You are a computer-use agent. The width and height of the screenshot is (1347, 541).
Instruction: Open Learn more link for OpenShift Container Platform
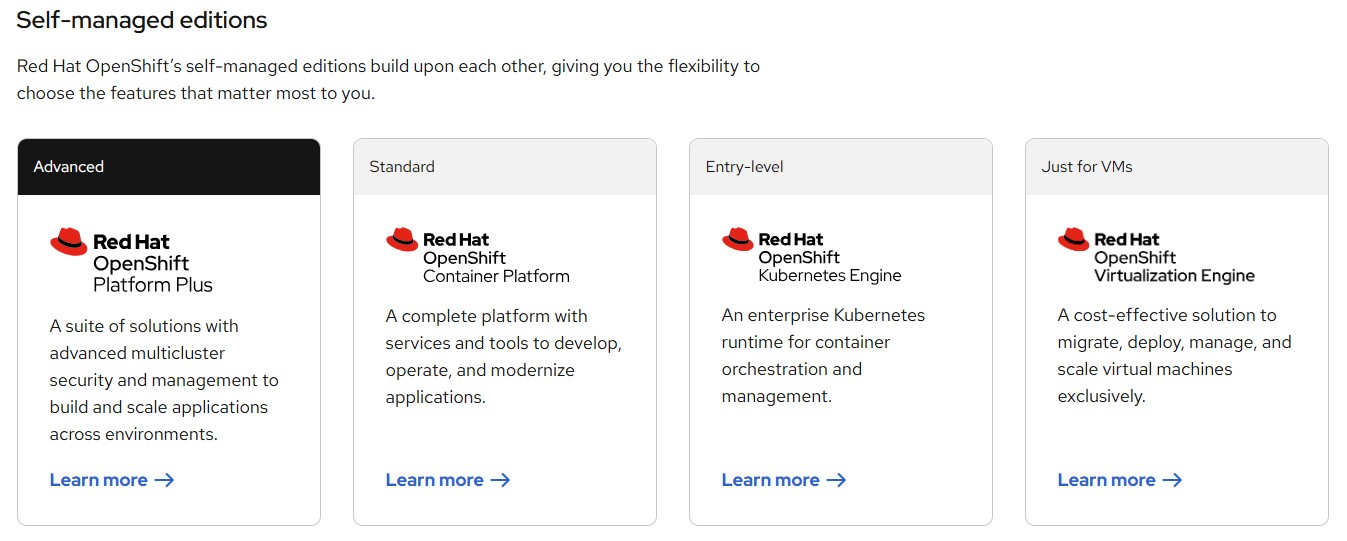click(448, 480)
